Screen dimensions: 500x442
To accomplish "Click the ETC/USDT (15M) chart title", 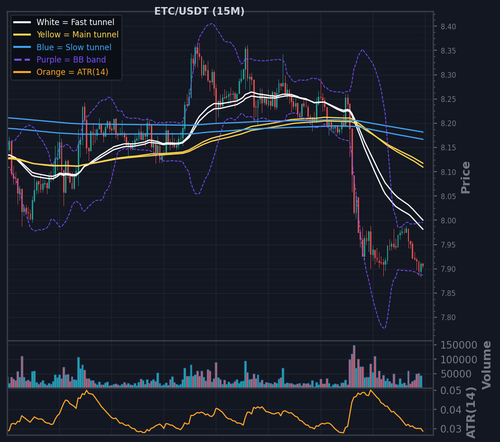I will click(x=199, y=11).
